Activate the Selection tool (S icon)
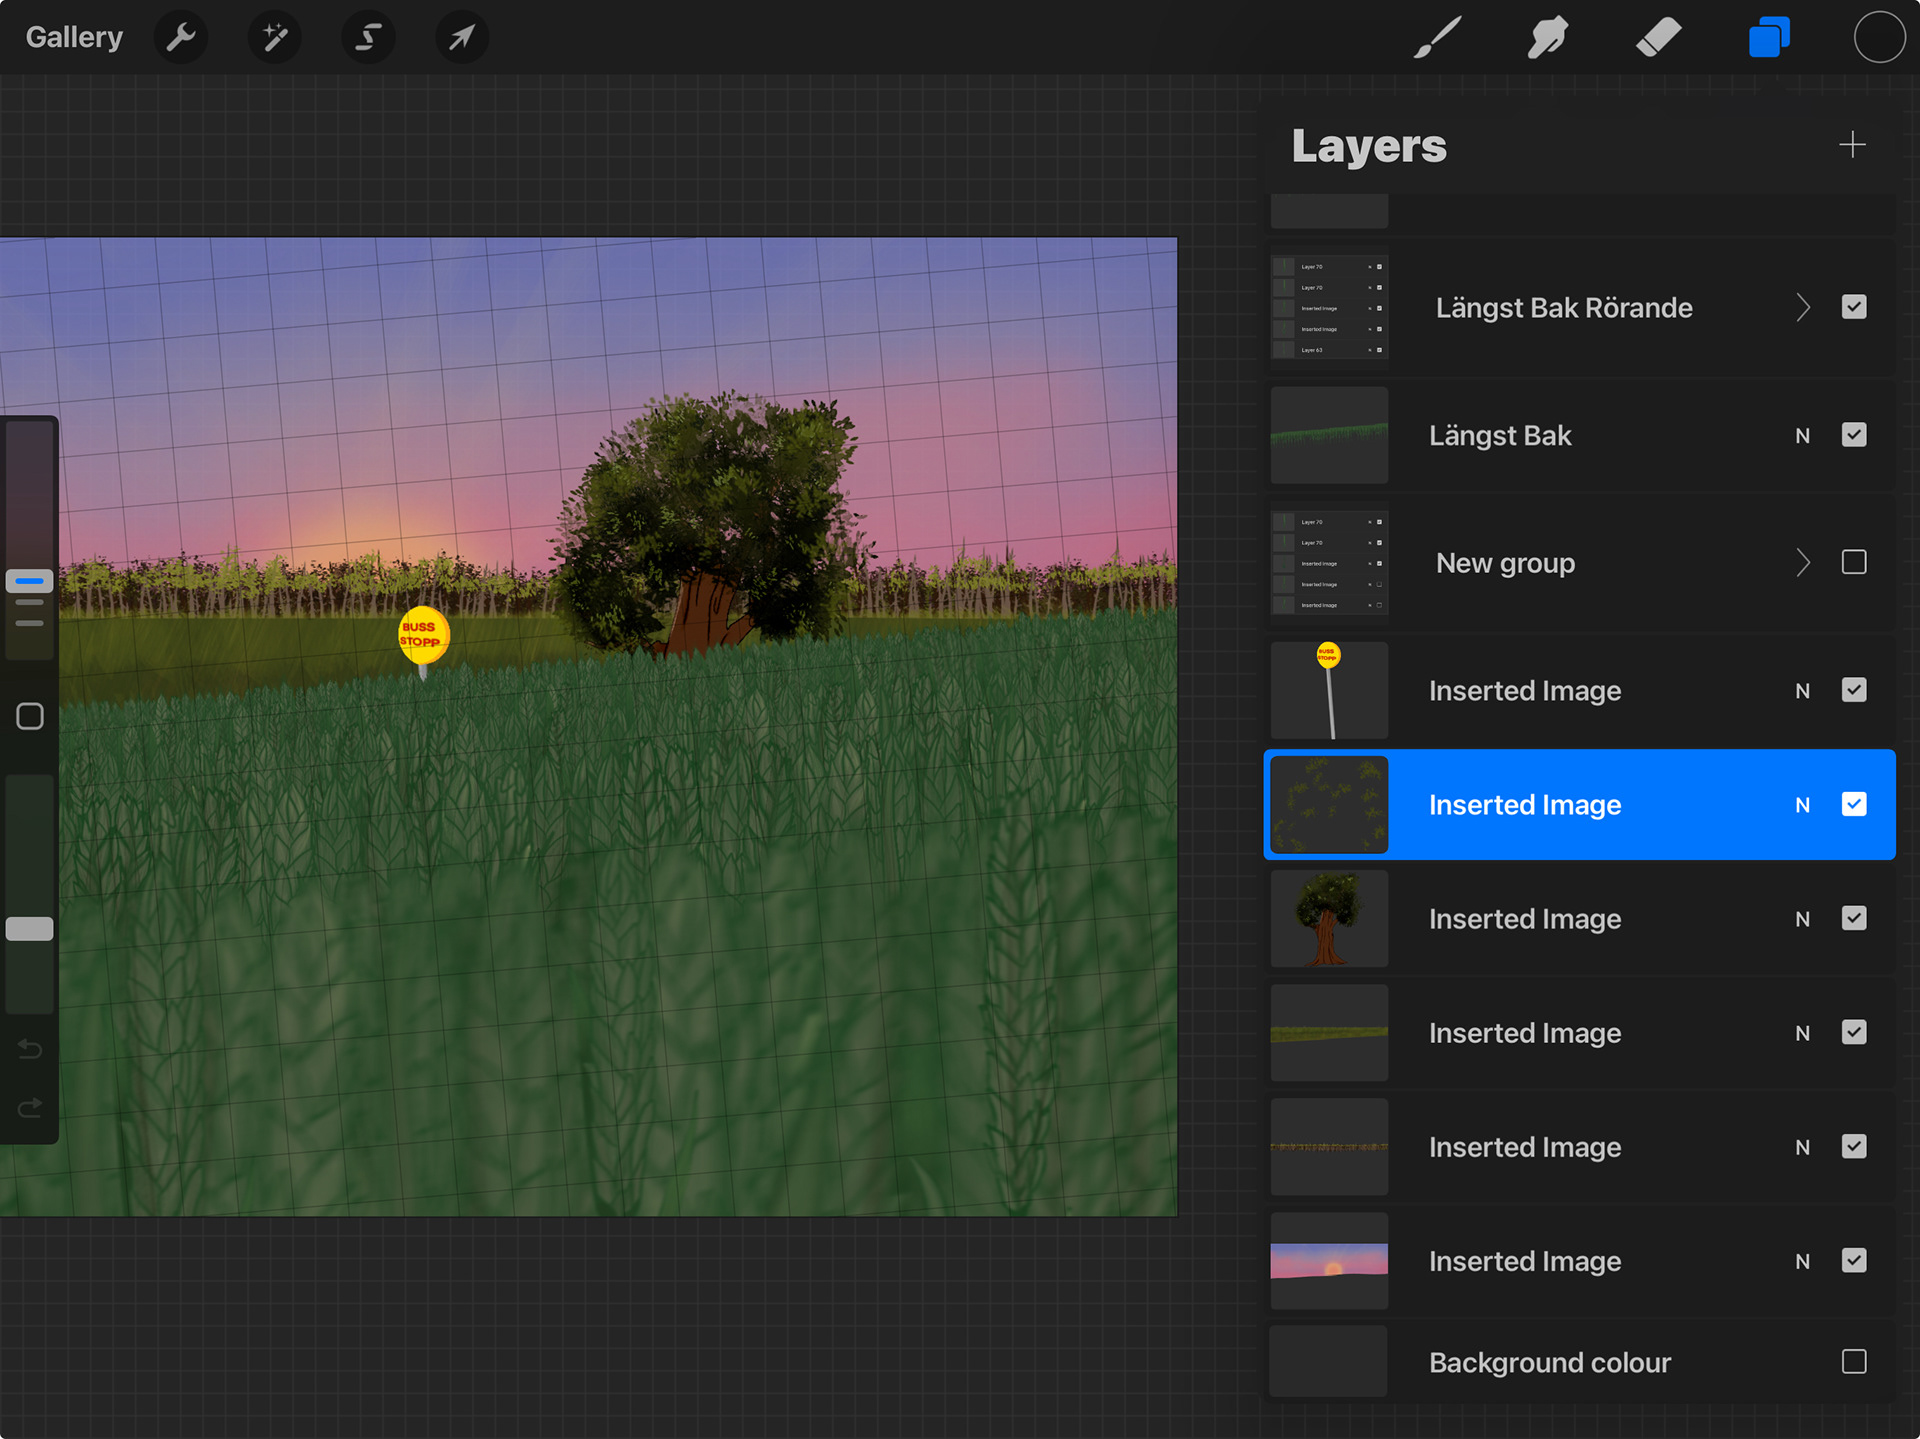Screen dimensions: 1920x1439 pyautogui.click(x=368, y=38)
